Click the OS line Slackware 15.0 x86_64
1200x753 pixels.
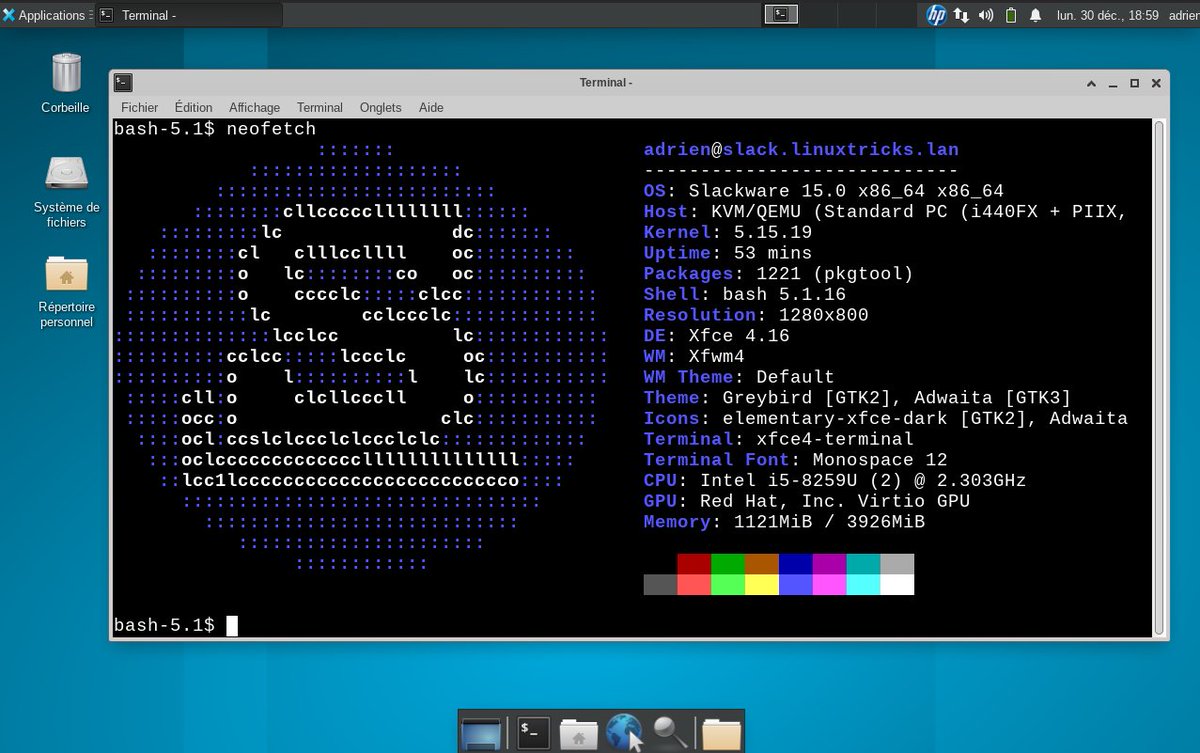tap(824, 191)
